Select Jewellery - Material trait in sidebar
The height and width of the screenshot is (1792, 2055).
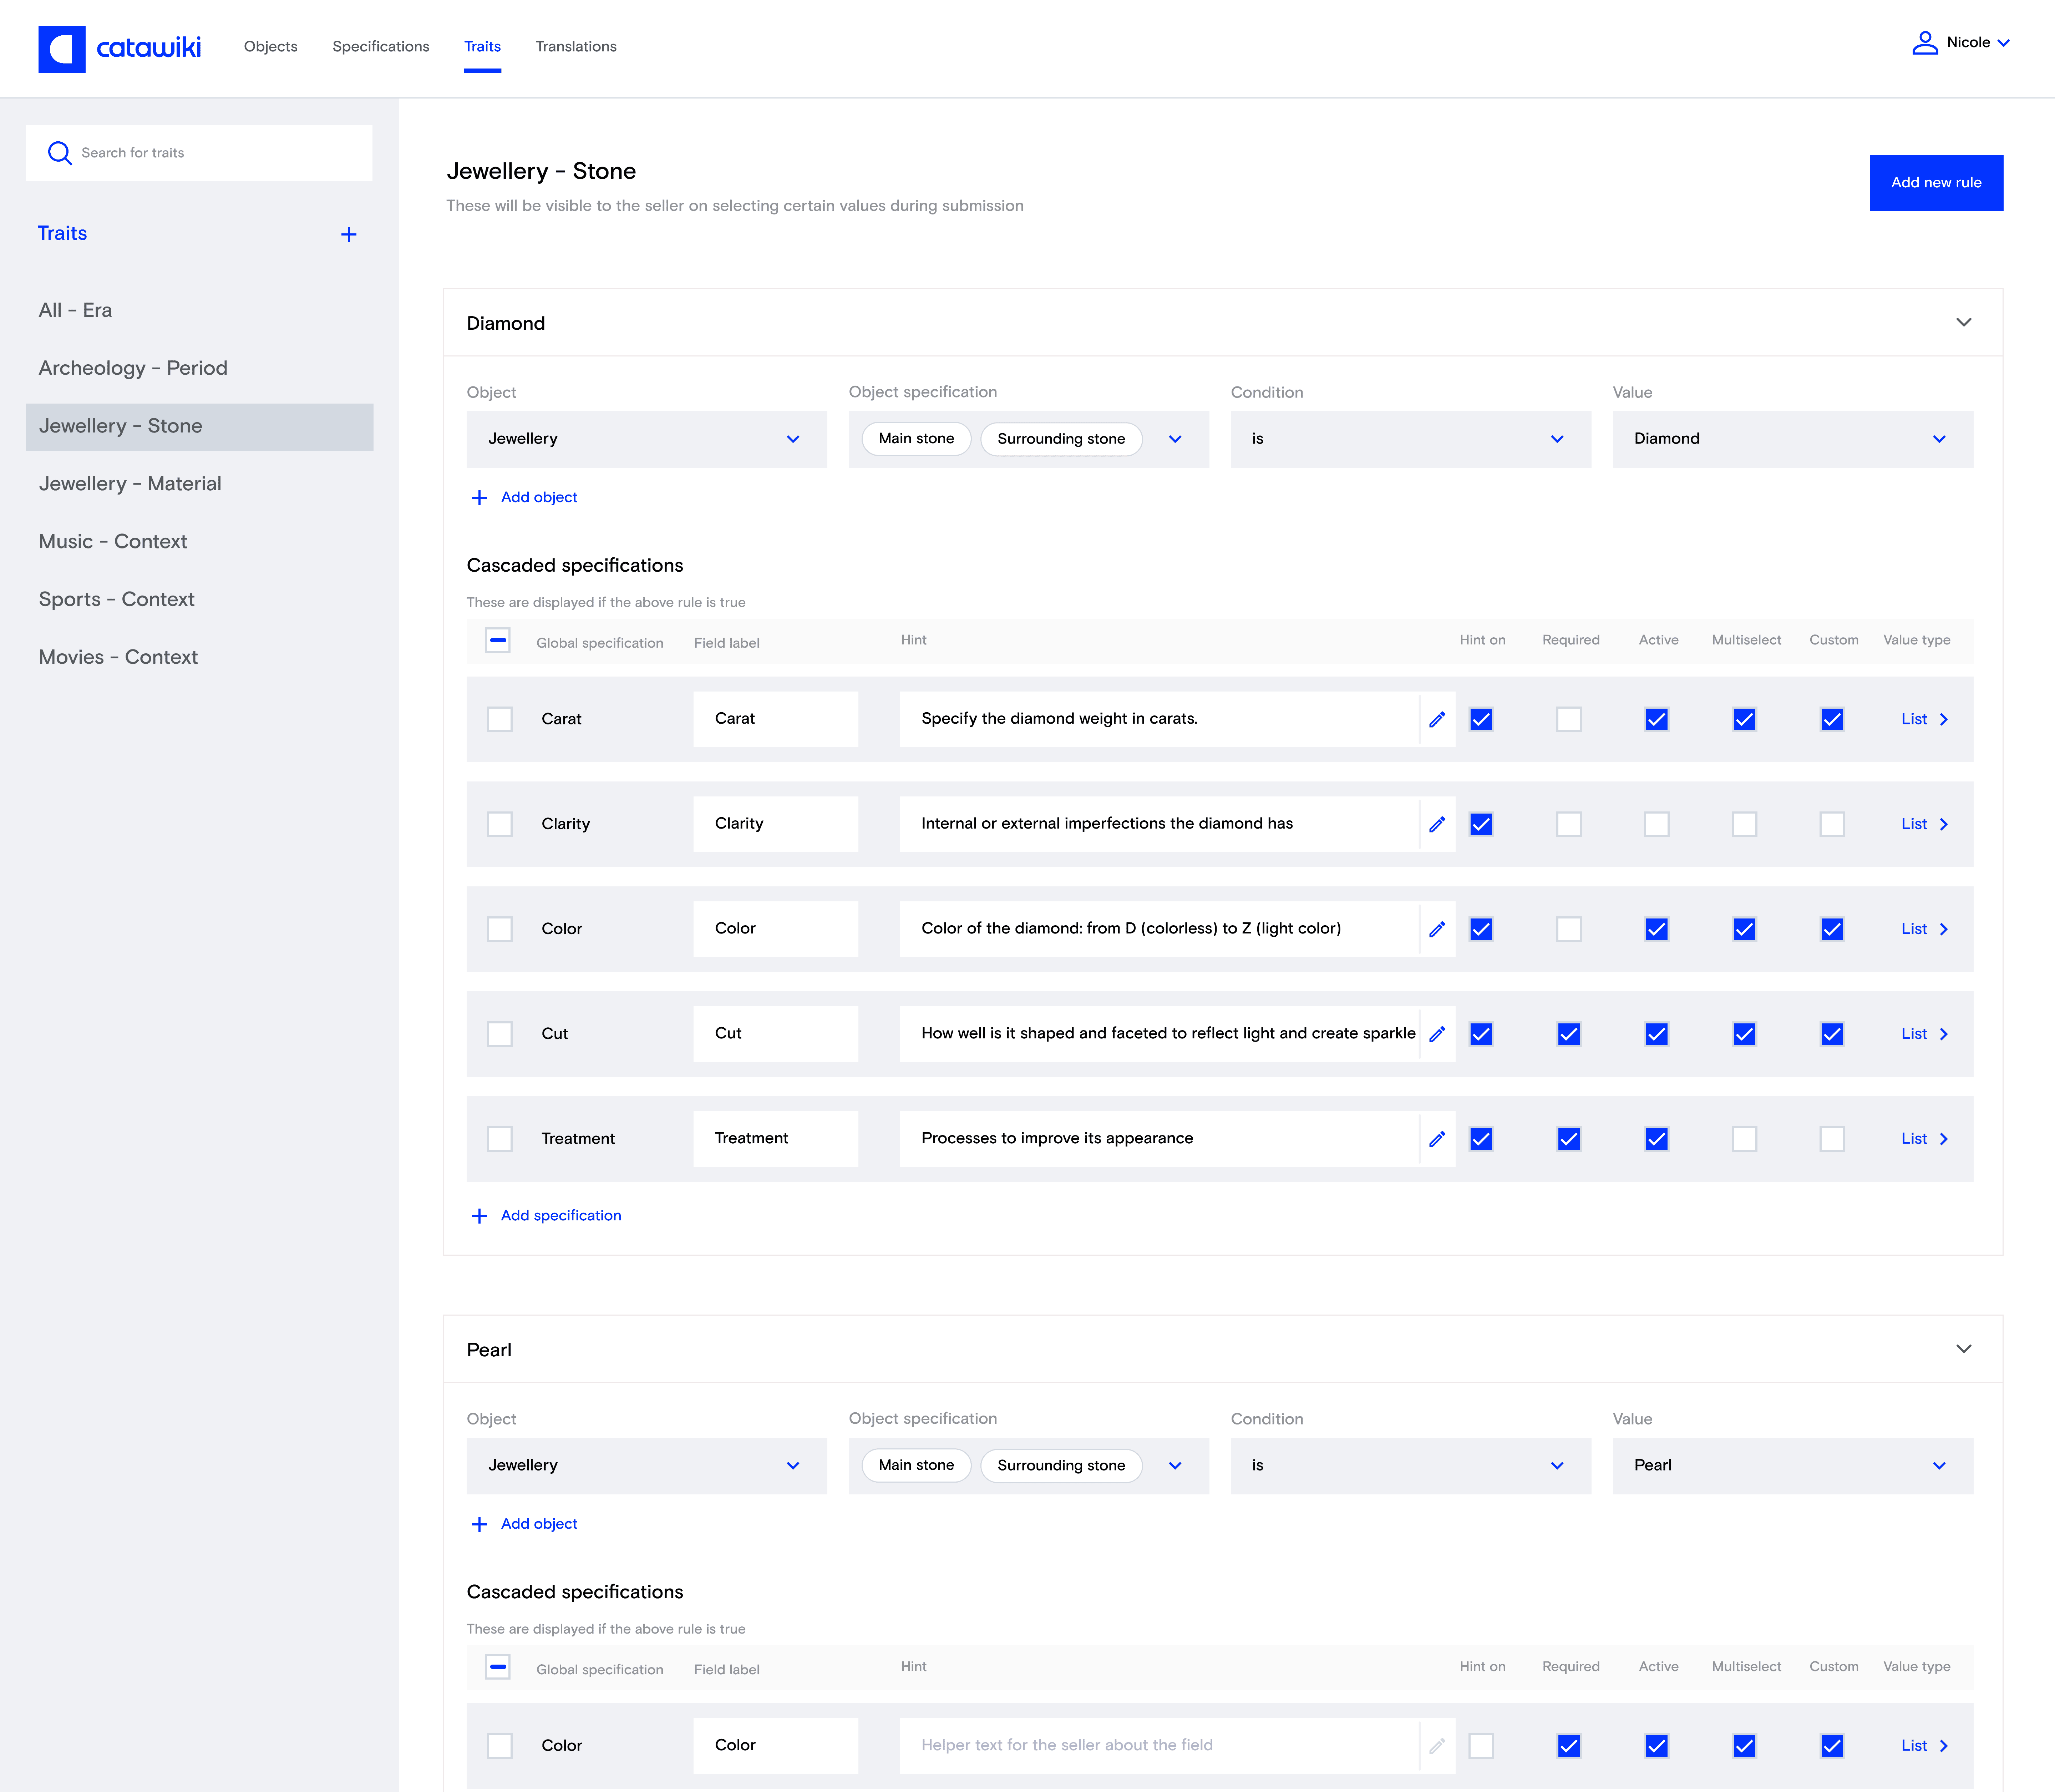click(x=130, y=484)
